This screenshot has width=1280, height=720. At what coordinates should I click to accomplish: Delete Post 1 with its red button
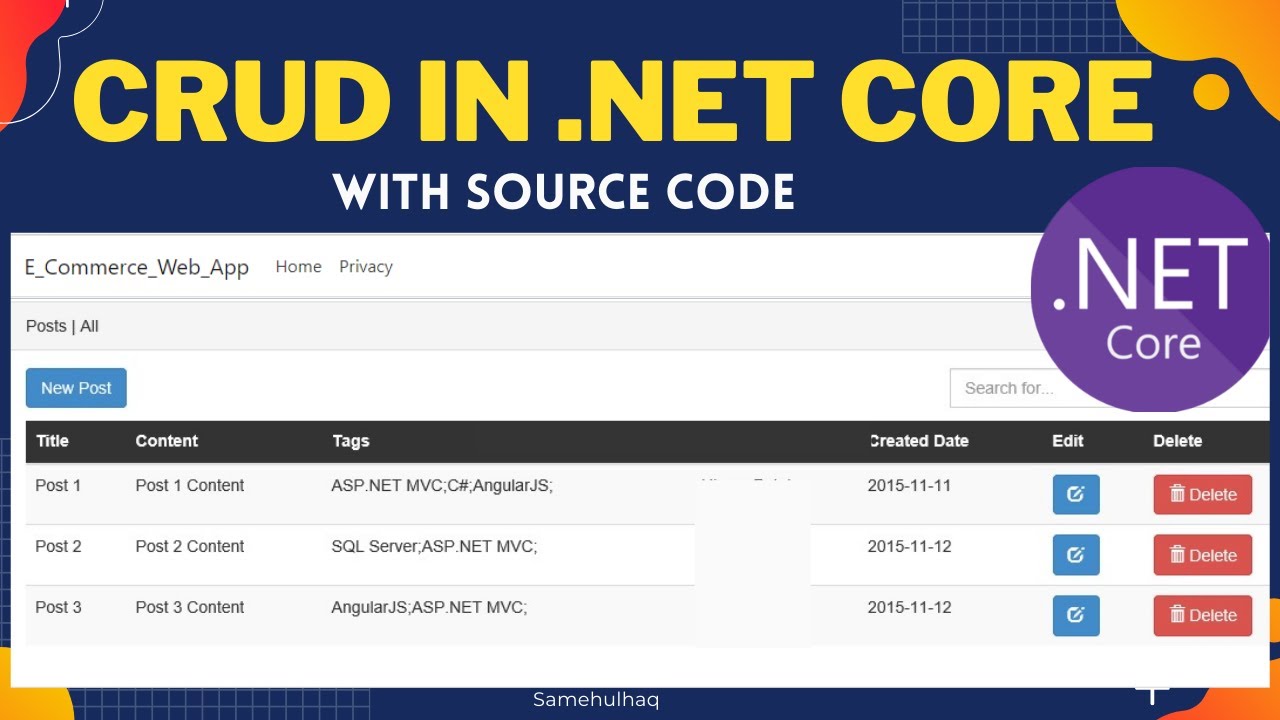[1202, 494]
